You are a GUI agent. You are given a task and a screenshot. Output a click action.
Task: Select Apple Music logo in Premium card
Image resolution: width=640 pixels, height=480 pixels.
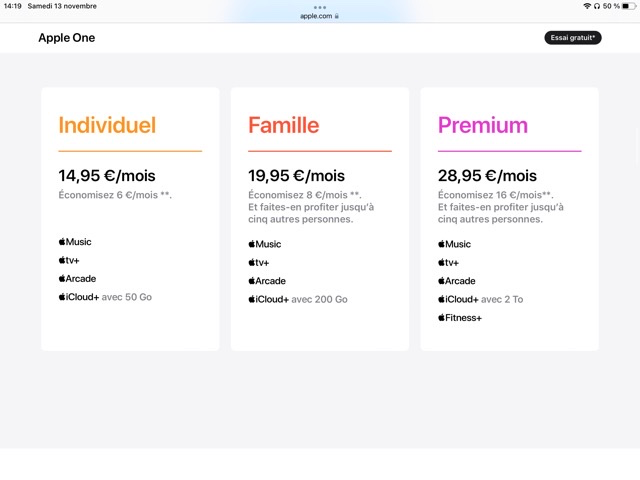(454, 244)
